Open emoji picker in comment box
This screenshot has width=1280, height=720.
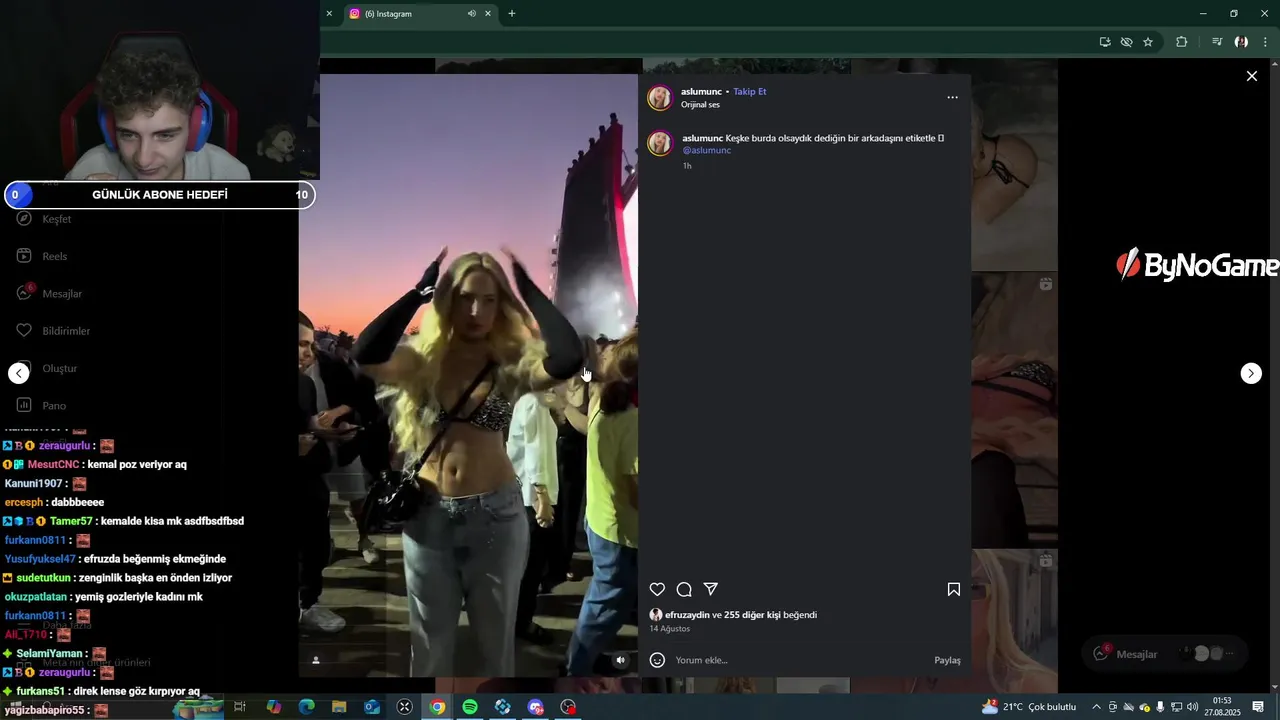click(x=657, y=660)
